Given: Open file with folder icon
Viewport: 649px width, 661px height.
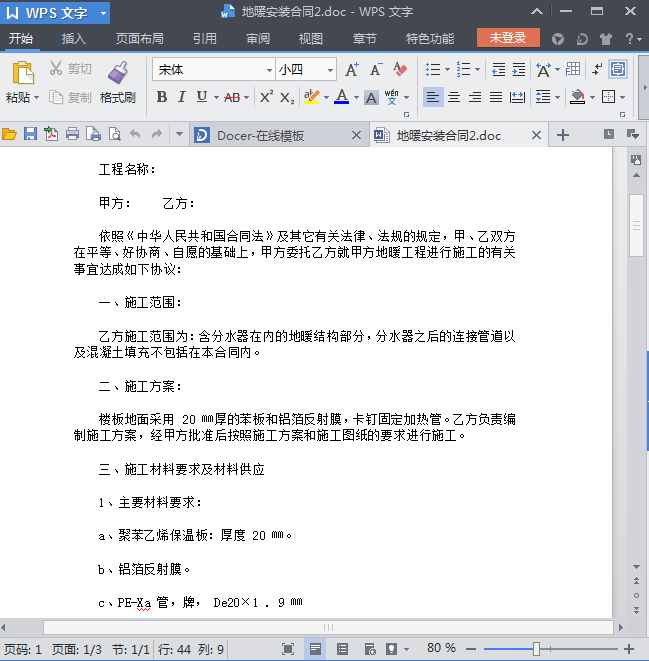Looking at the screenshot, I should point(9,134).
